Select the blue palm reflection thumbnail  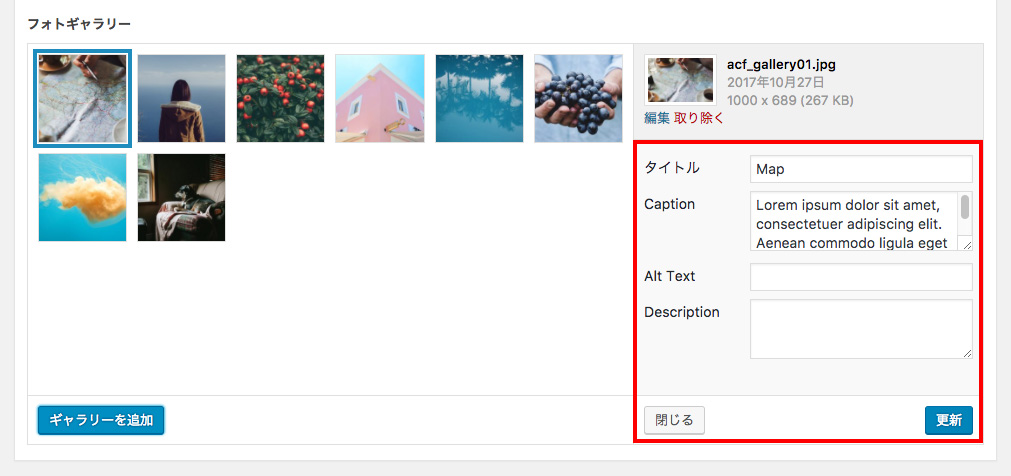[479, 98]
